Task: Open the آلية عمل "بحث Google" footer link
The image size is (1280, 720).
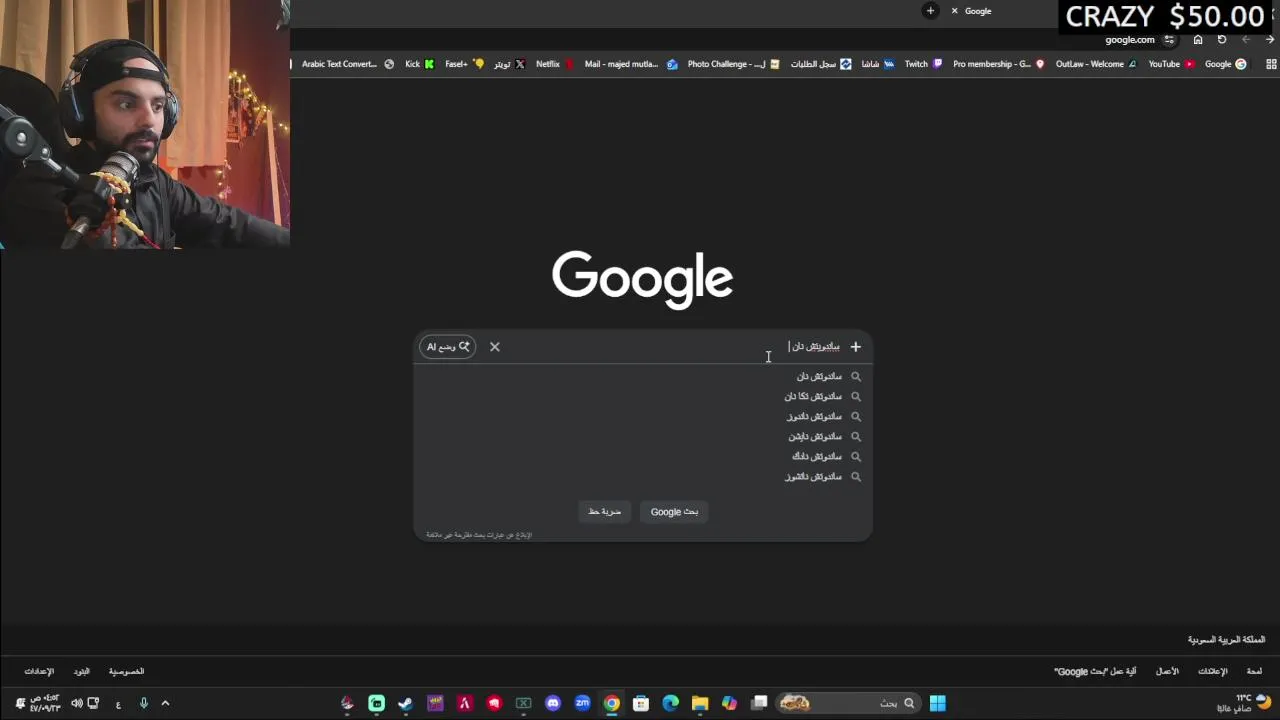Action: [1095, 672]
